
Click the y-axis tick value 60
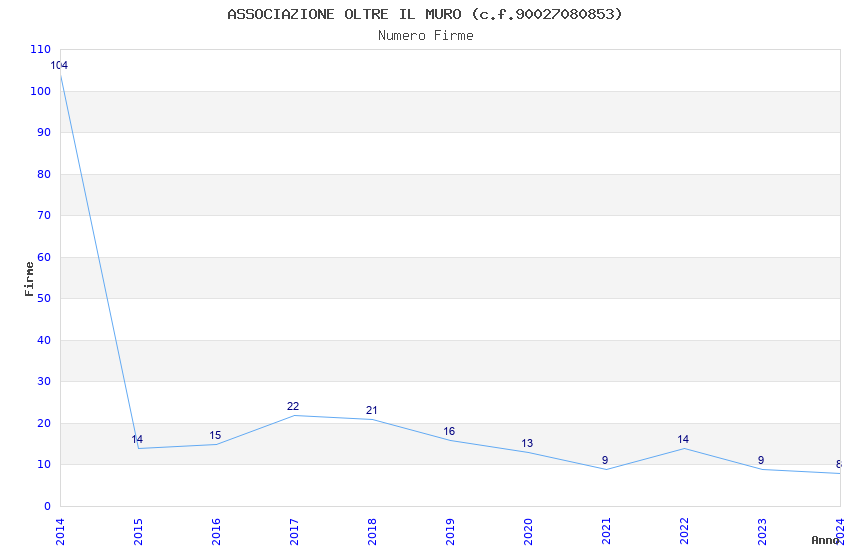(x=44, y=257)
